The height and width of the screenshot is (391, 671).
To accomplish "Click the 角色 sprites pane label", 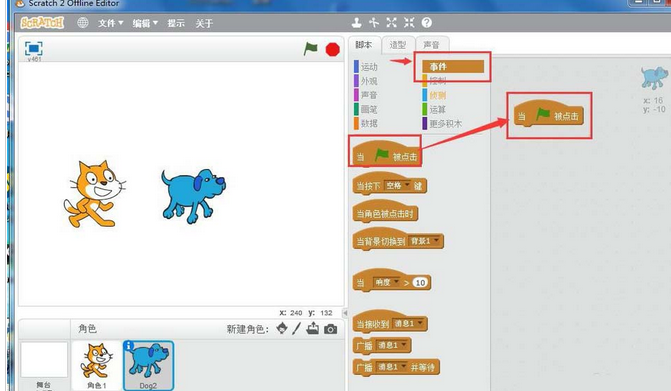I will pyautogui.click(x=87, y=329).
